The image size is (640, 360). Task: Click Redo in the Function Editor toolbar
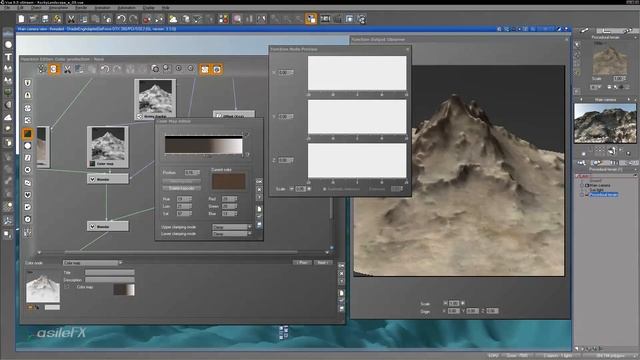click(x=117, y=69)
